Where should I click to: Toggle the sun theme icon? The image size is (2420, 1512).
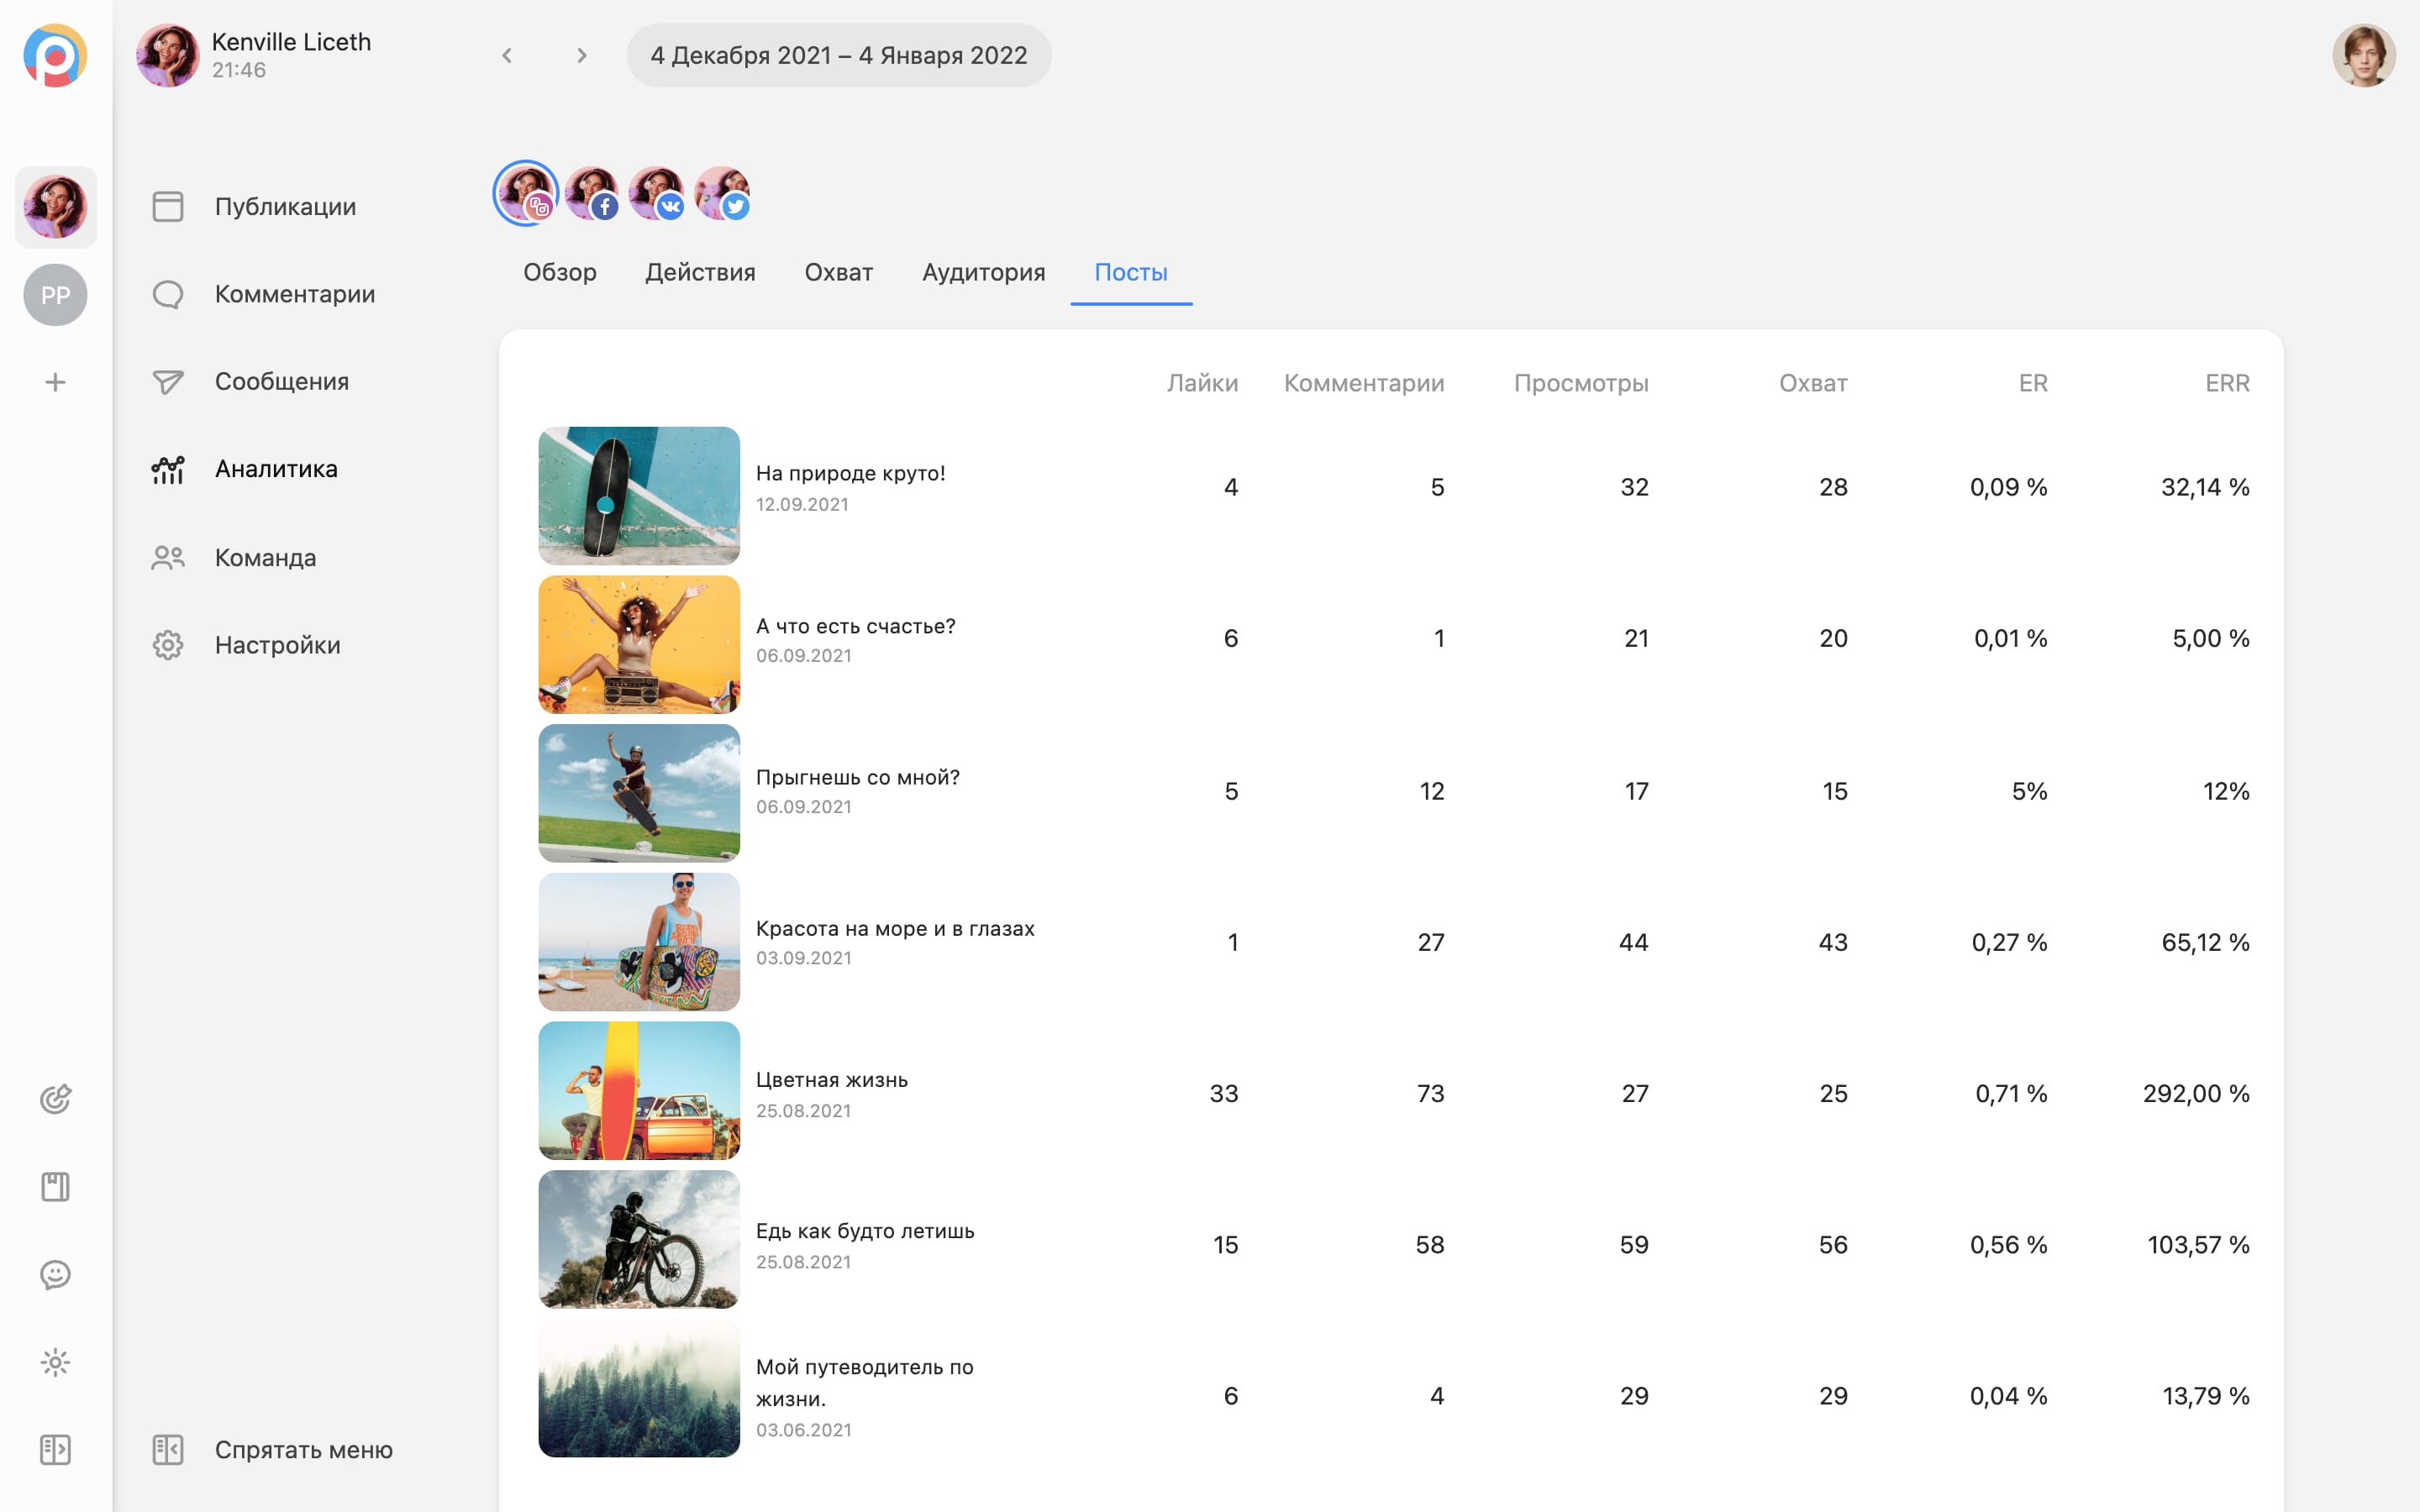55,1362
